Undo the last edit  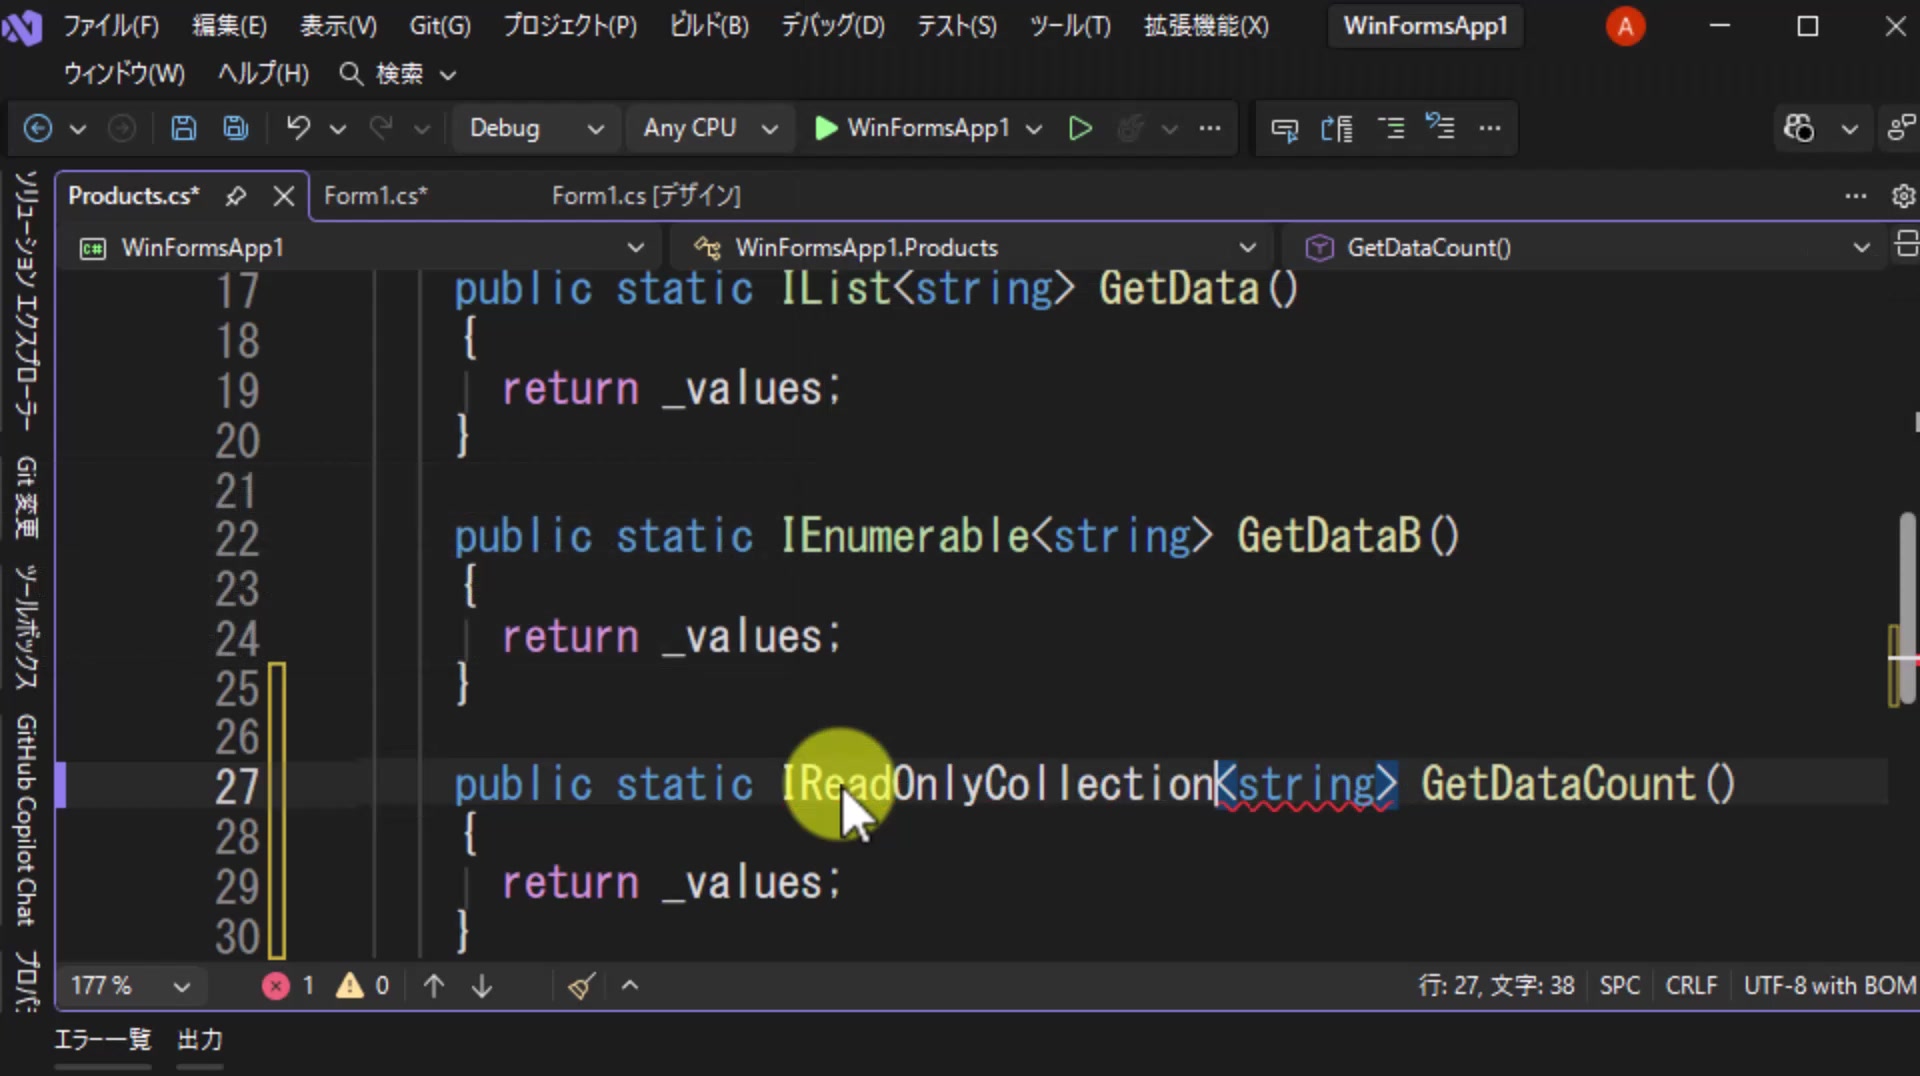pos(298,128)
